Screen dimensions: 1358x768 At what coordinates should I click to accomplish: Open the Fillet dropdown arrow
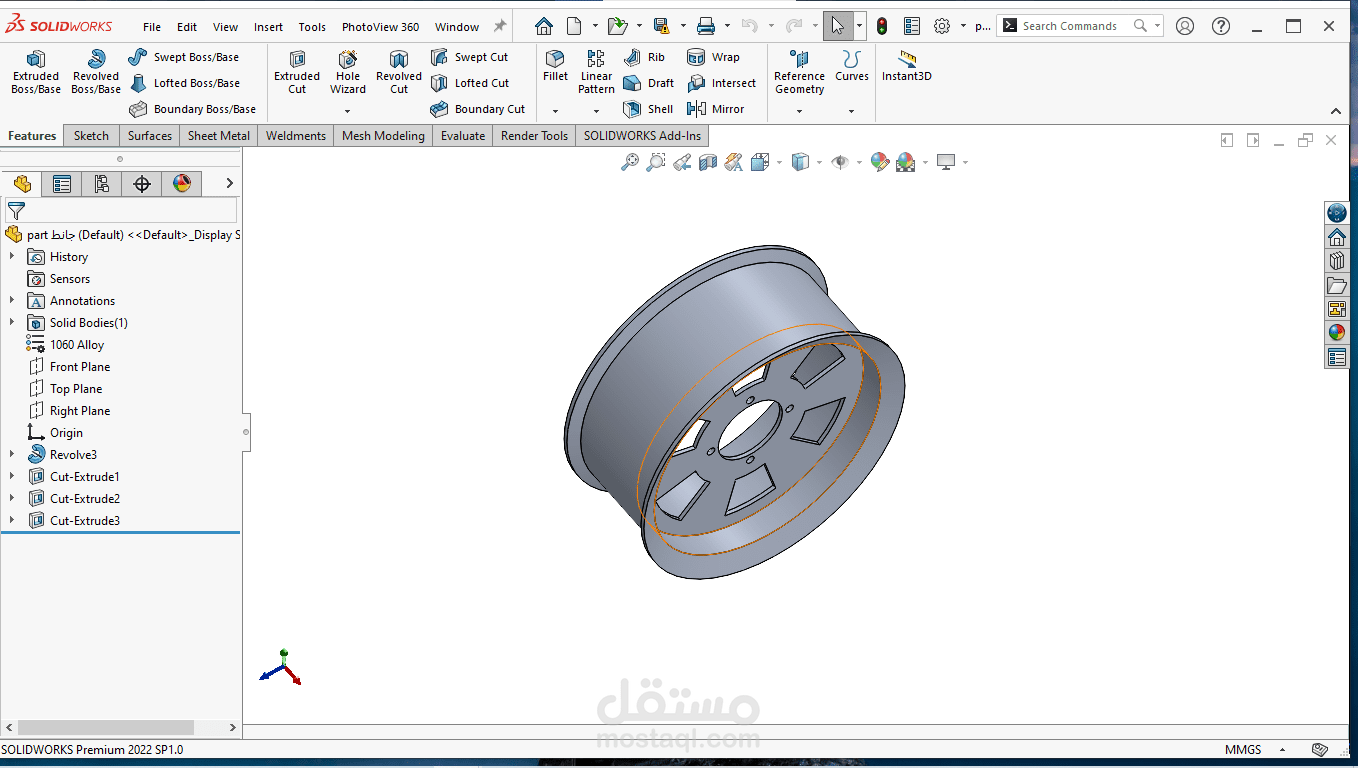coord(555,111)
